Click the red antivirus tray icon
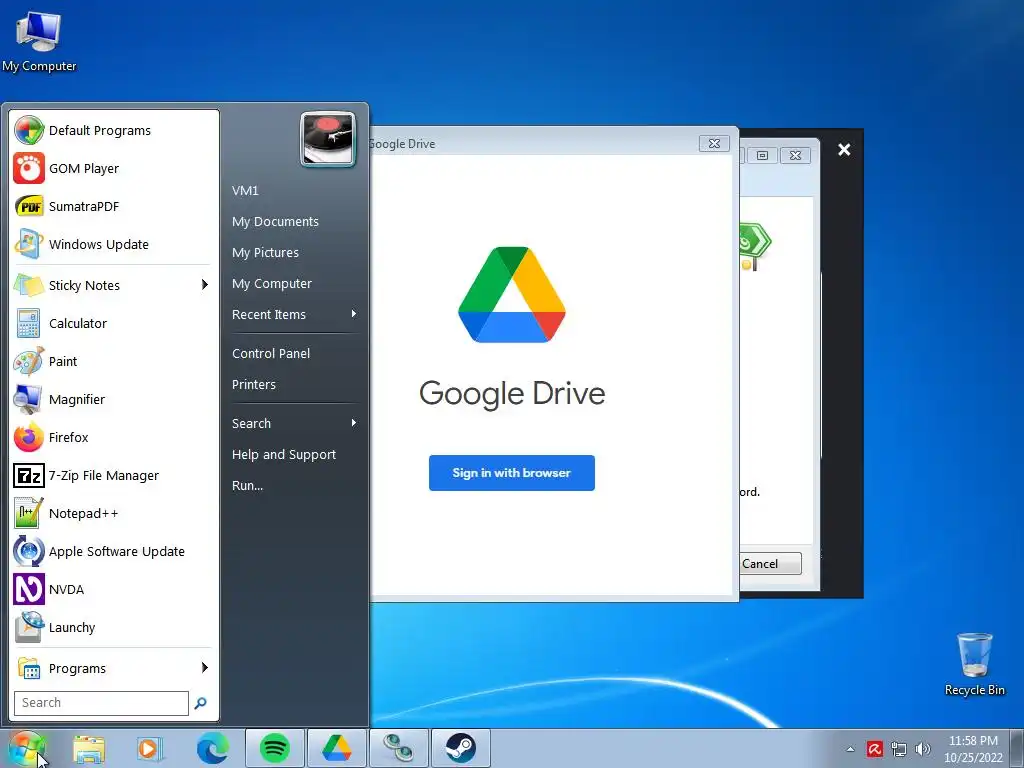This screenshot has height=768, width=1024. (874, 749)
